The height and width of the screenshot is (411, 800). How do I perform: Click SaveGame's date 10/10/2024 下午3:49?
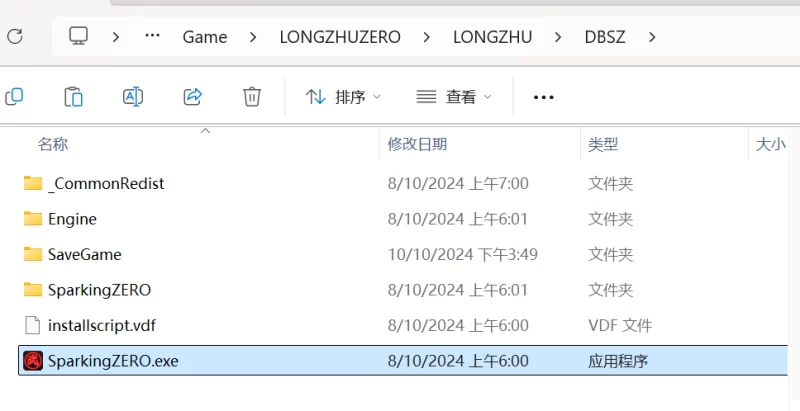[463, 254]
